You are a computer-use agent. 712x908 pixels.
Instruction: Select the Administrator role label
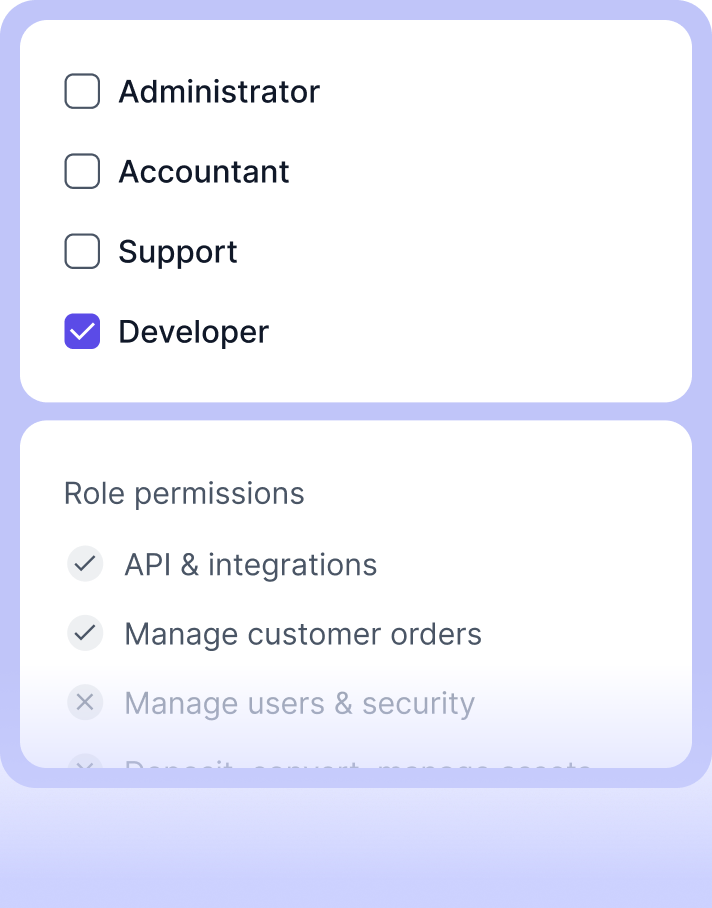point(219,92)
